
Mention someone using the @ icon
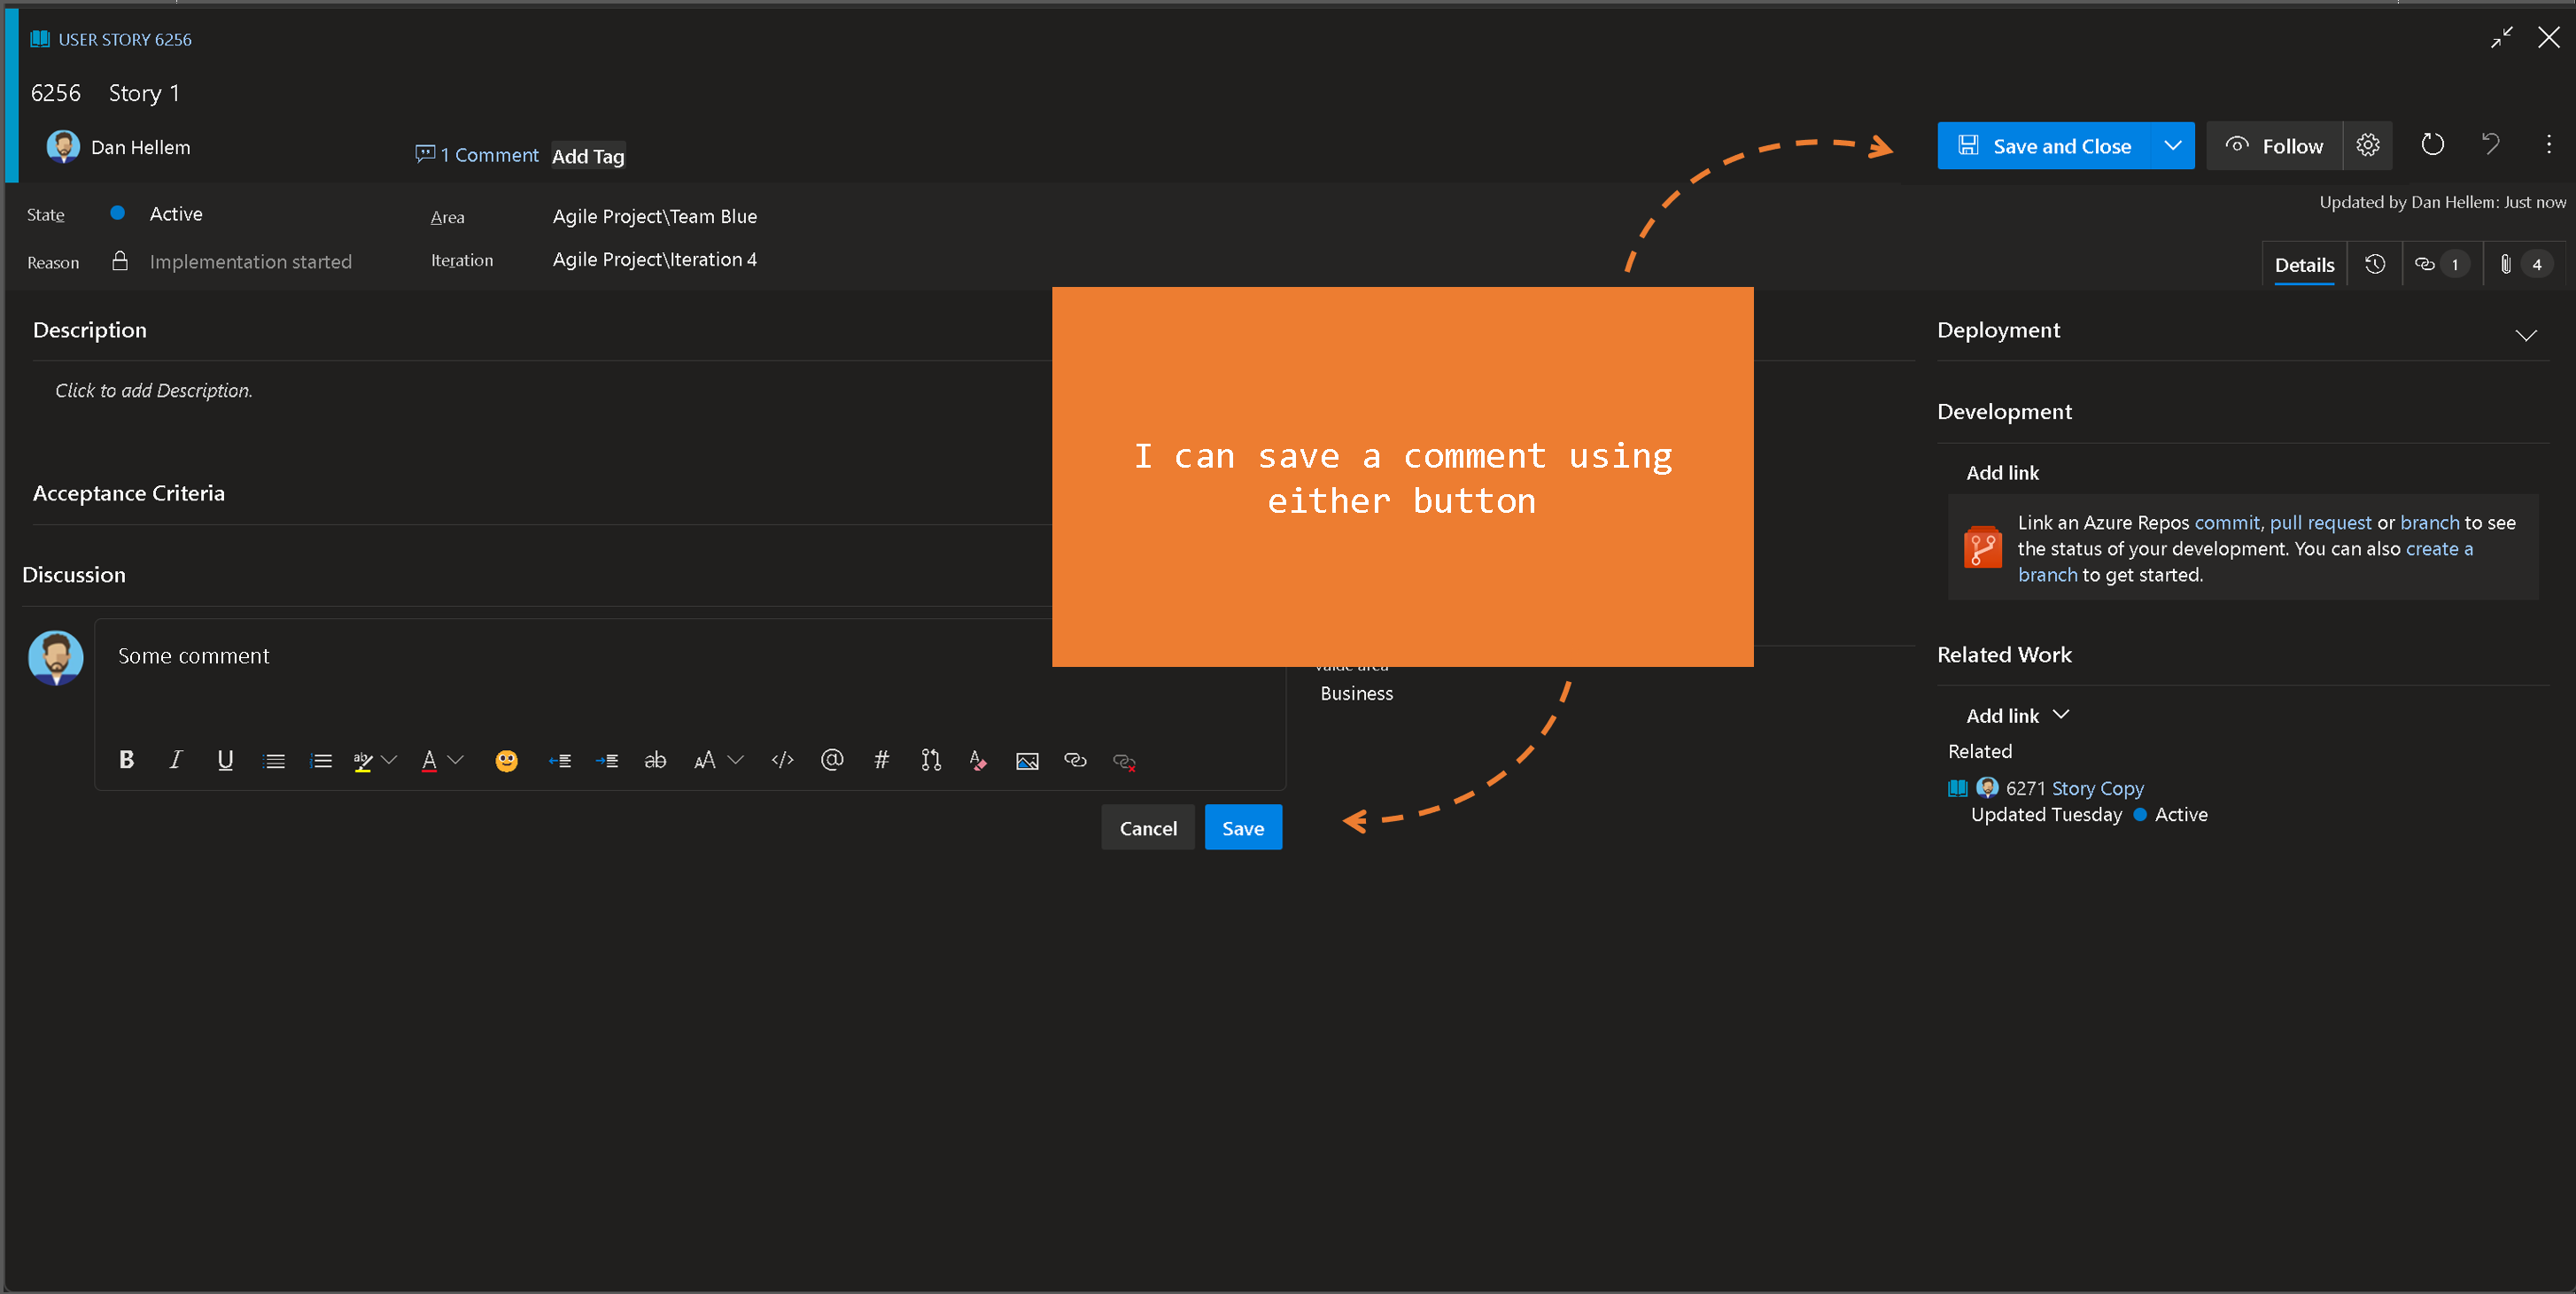(x=832, y=760)
